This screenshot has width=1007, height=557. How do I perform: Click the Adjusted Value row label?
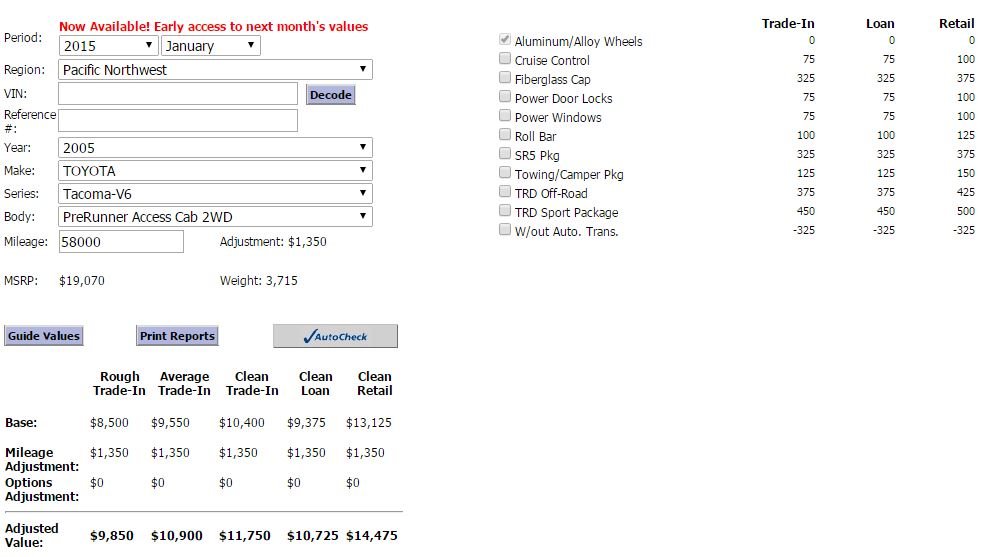coord(31,535)
